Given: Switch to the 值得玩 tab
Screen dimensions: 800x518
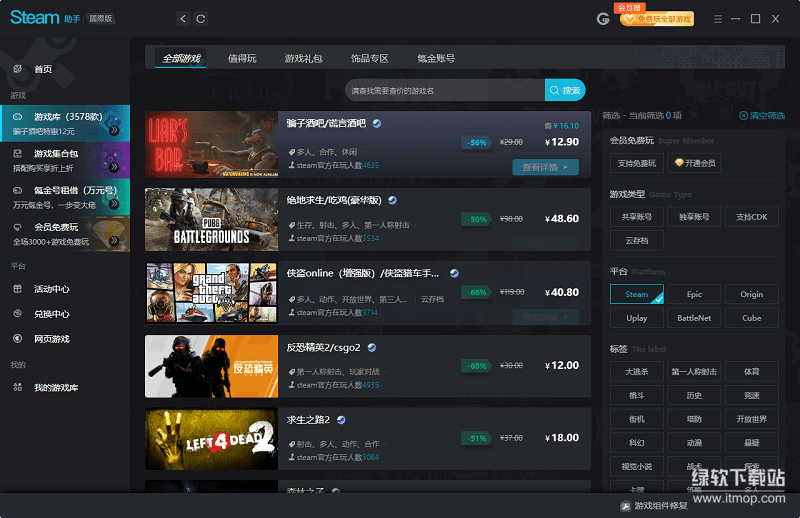Looking at the screenshot, I should pos(242,59).
